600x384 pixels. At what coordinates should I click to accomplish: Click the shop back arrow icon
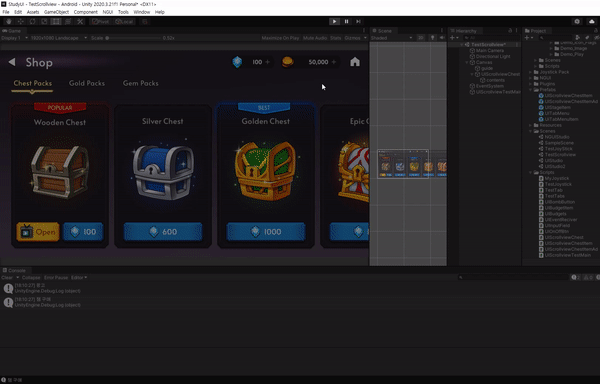[x=12, y=62]
